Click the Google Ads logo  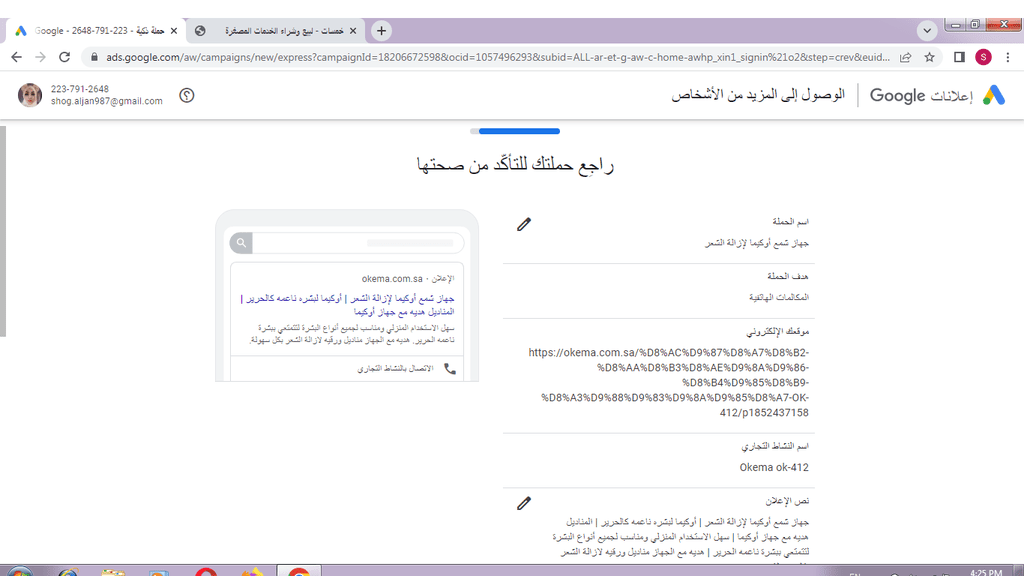coord(994,95)
